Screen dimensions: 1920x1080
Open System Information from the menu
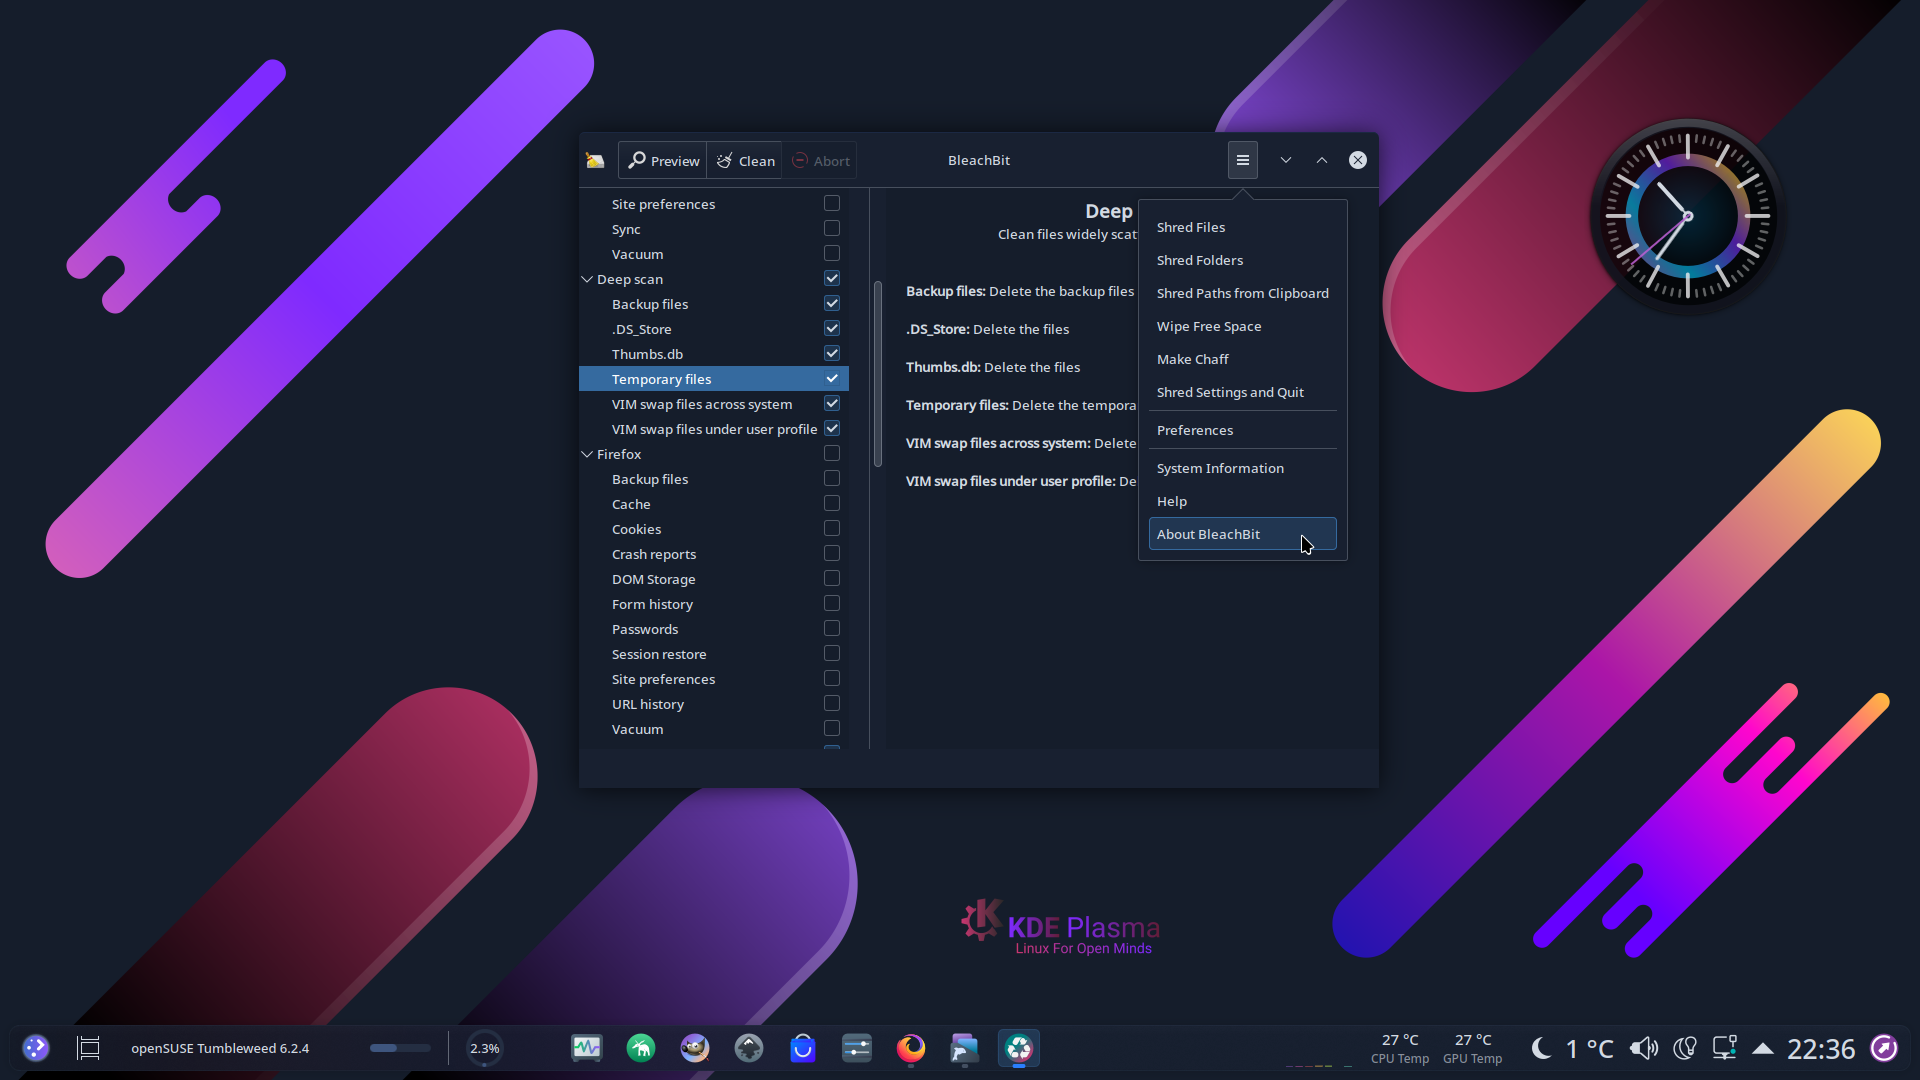[x=1242, y=468]
